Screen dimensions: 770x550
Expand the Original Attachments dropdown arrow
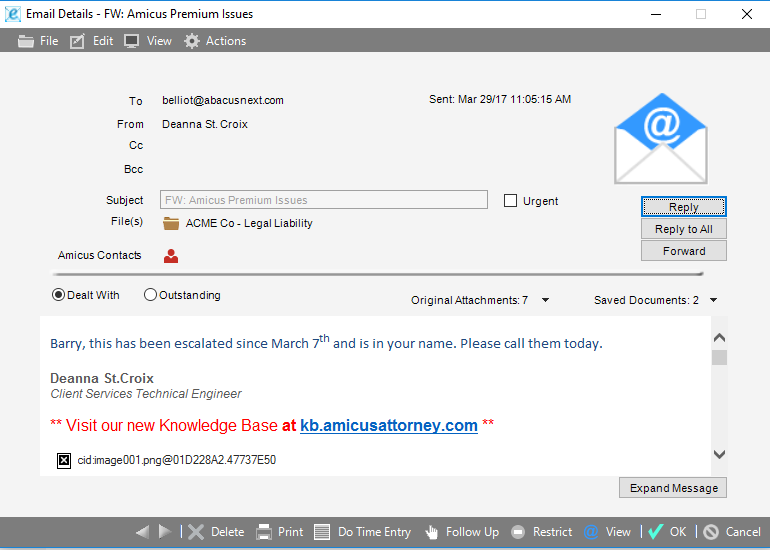pos(546,300)
